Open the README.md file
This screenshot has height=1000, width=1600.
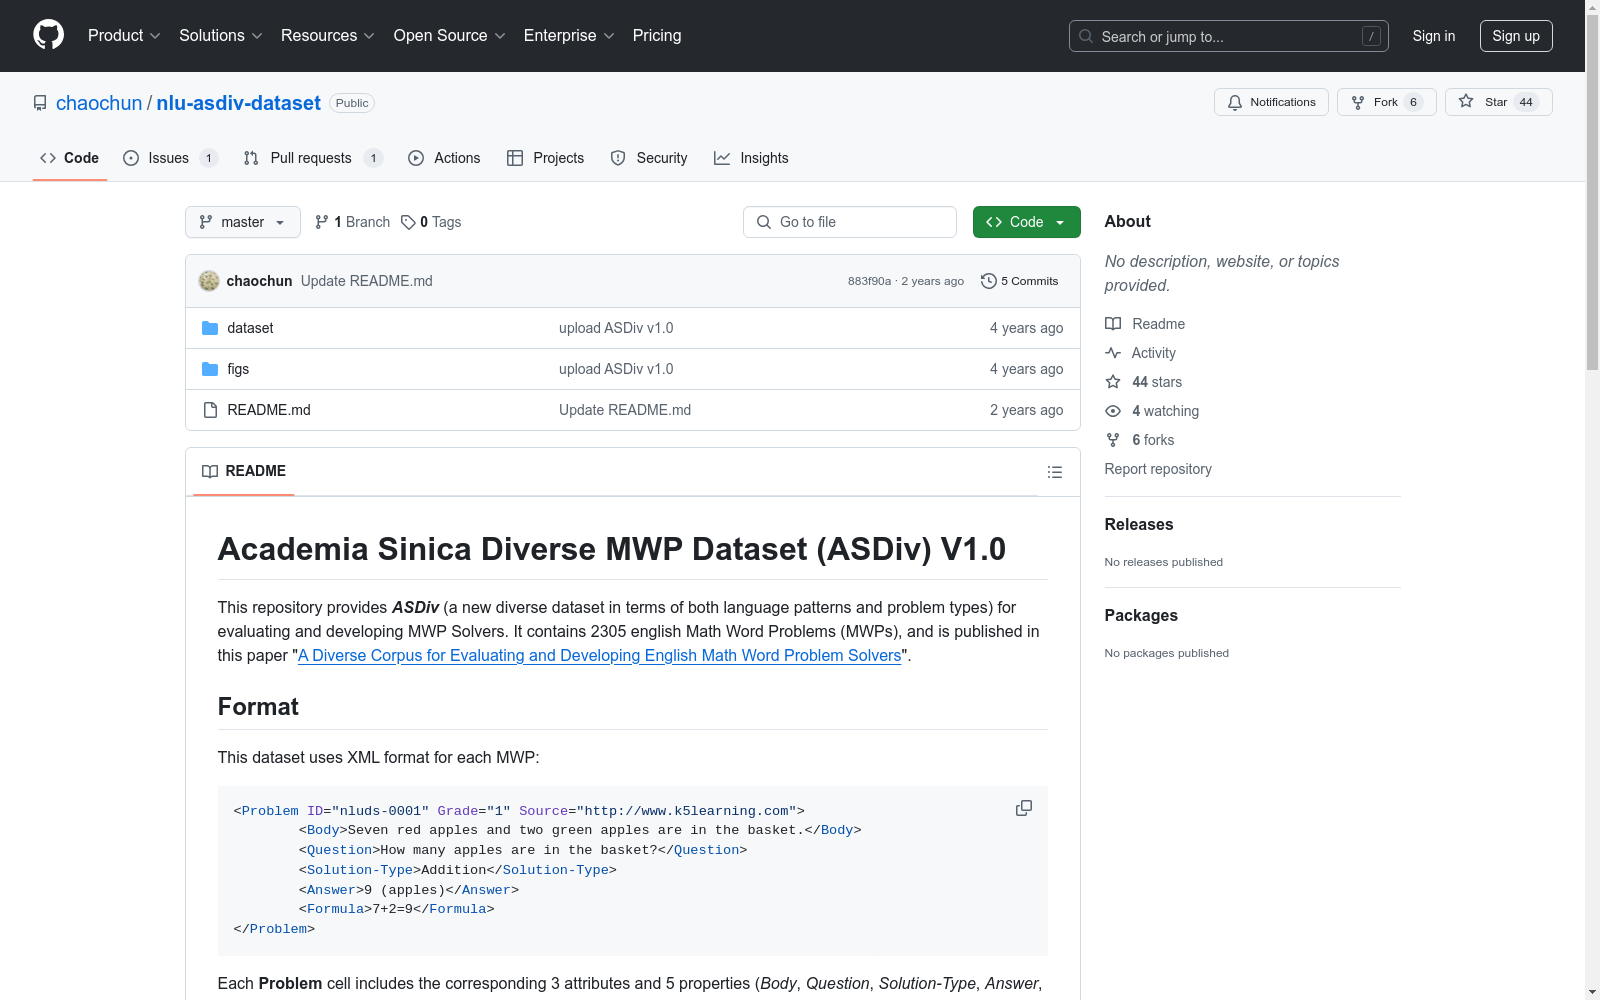269,410
